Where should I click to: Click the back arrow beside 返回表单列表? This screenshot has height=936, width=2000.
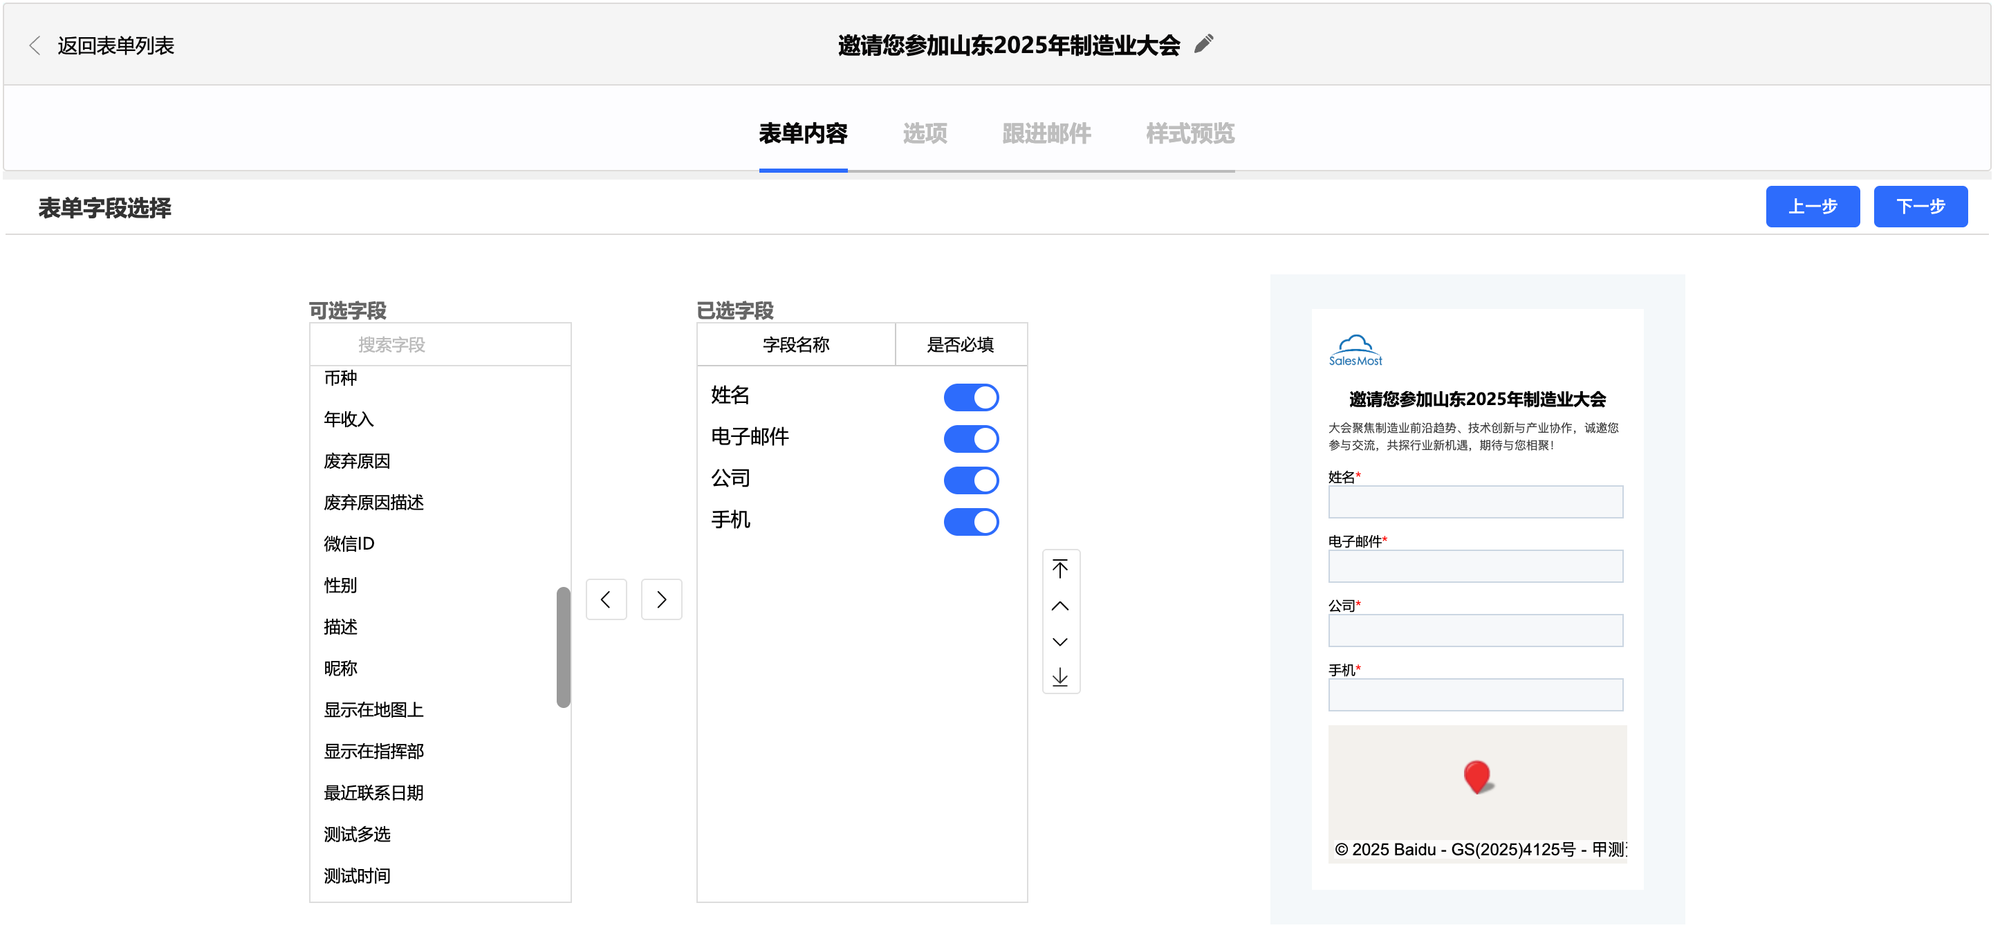click(x=35, y=46)
